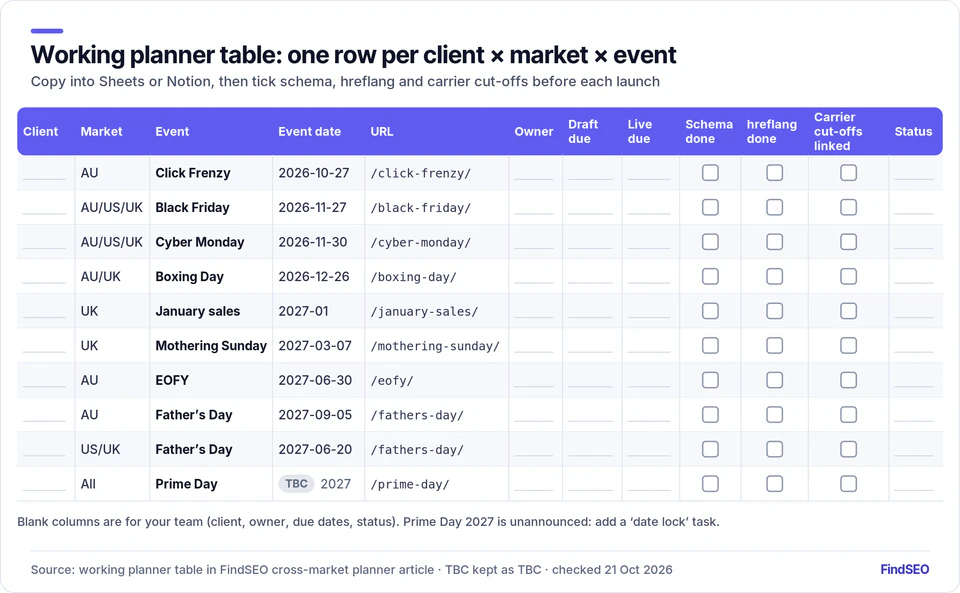This screenshot has width=960, height=593.
Task: Click the Client column header
Action: click(40, 132)
